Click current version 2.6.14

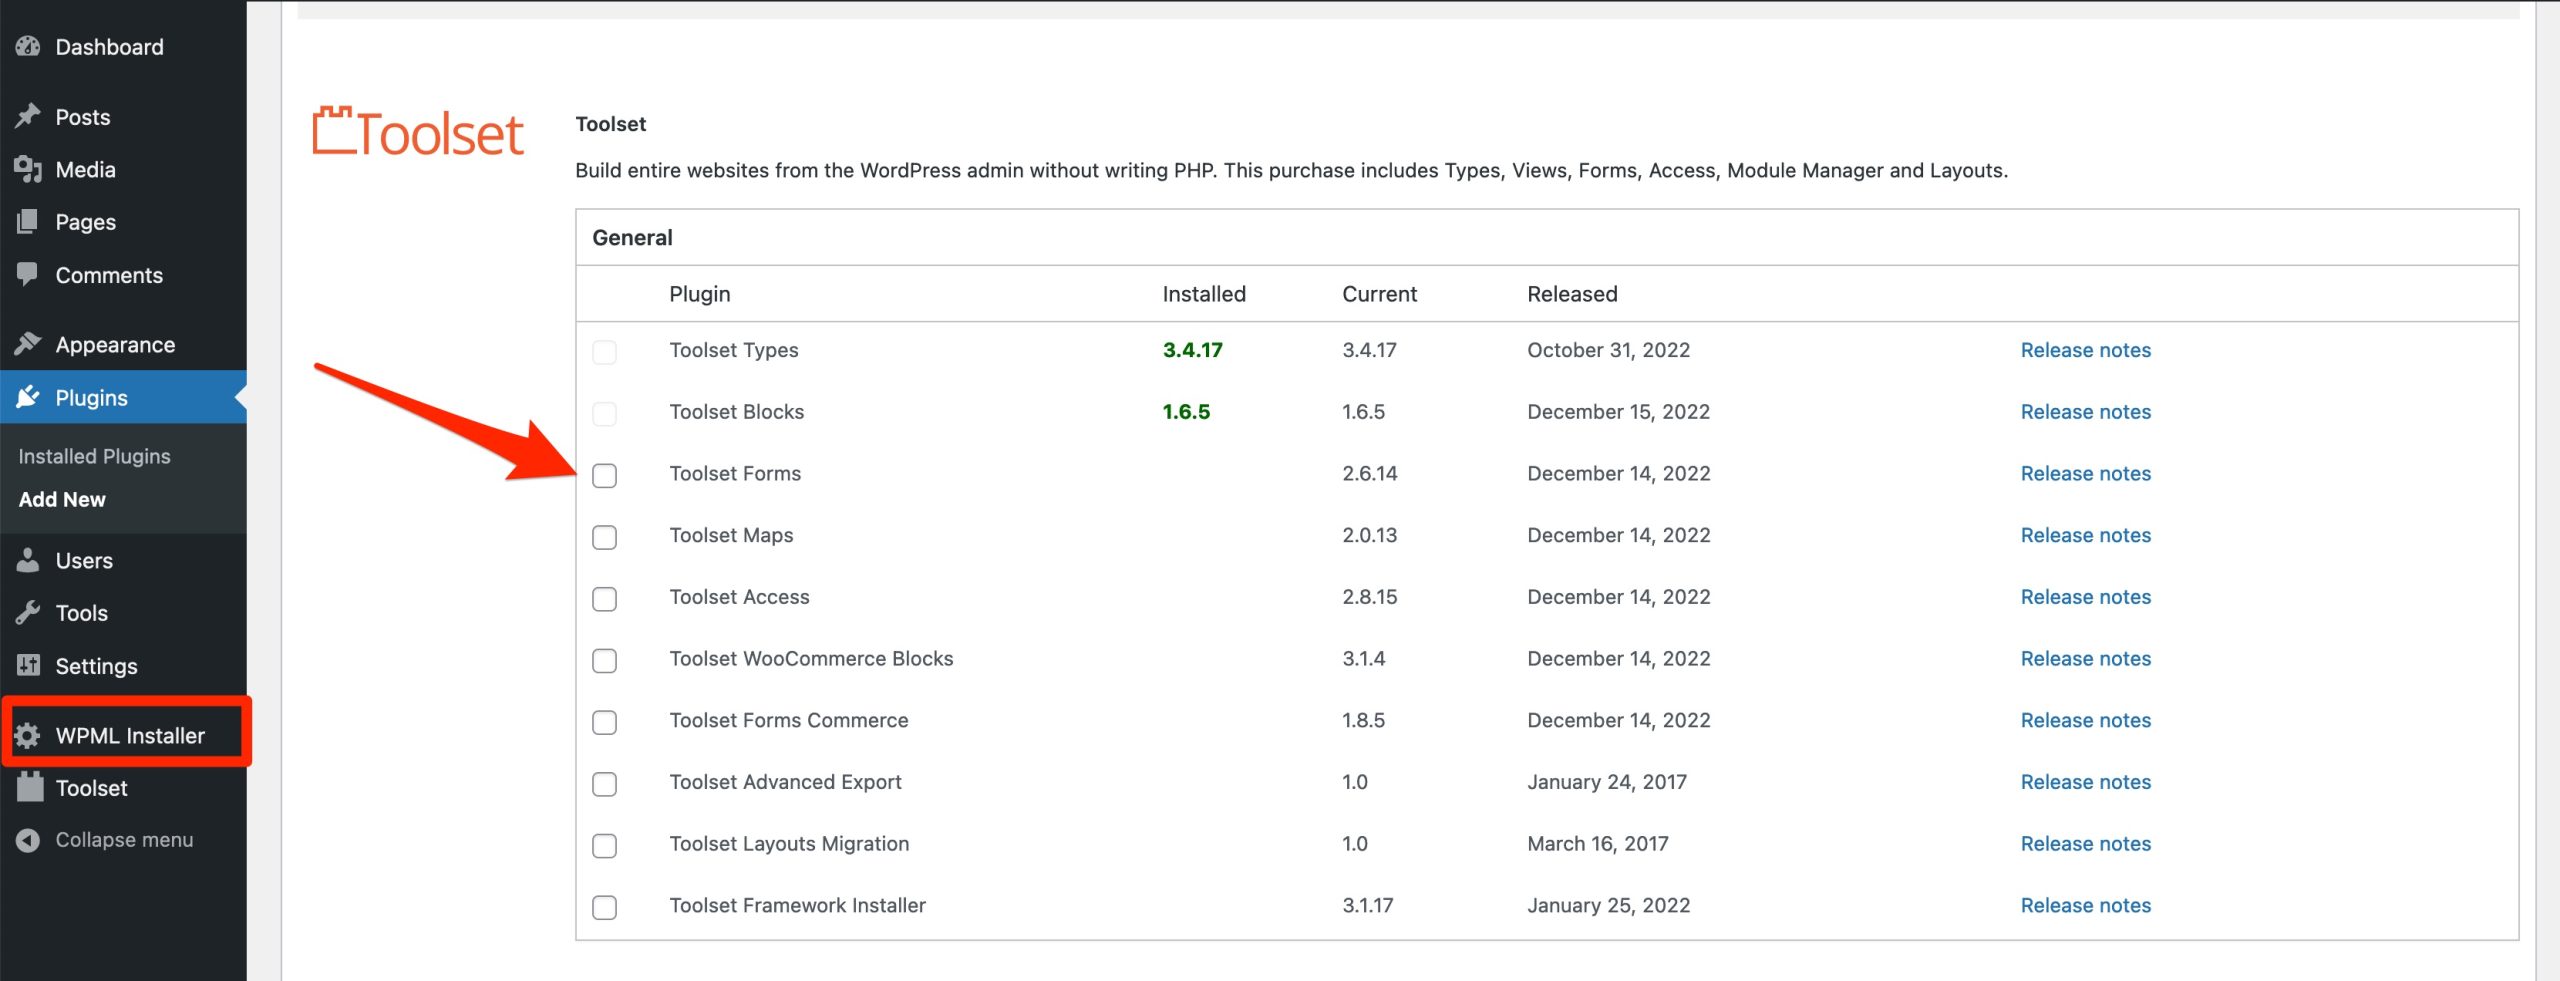click(1370, 474)
